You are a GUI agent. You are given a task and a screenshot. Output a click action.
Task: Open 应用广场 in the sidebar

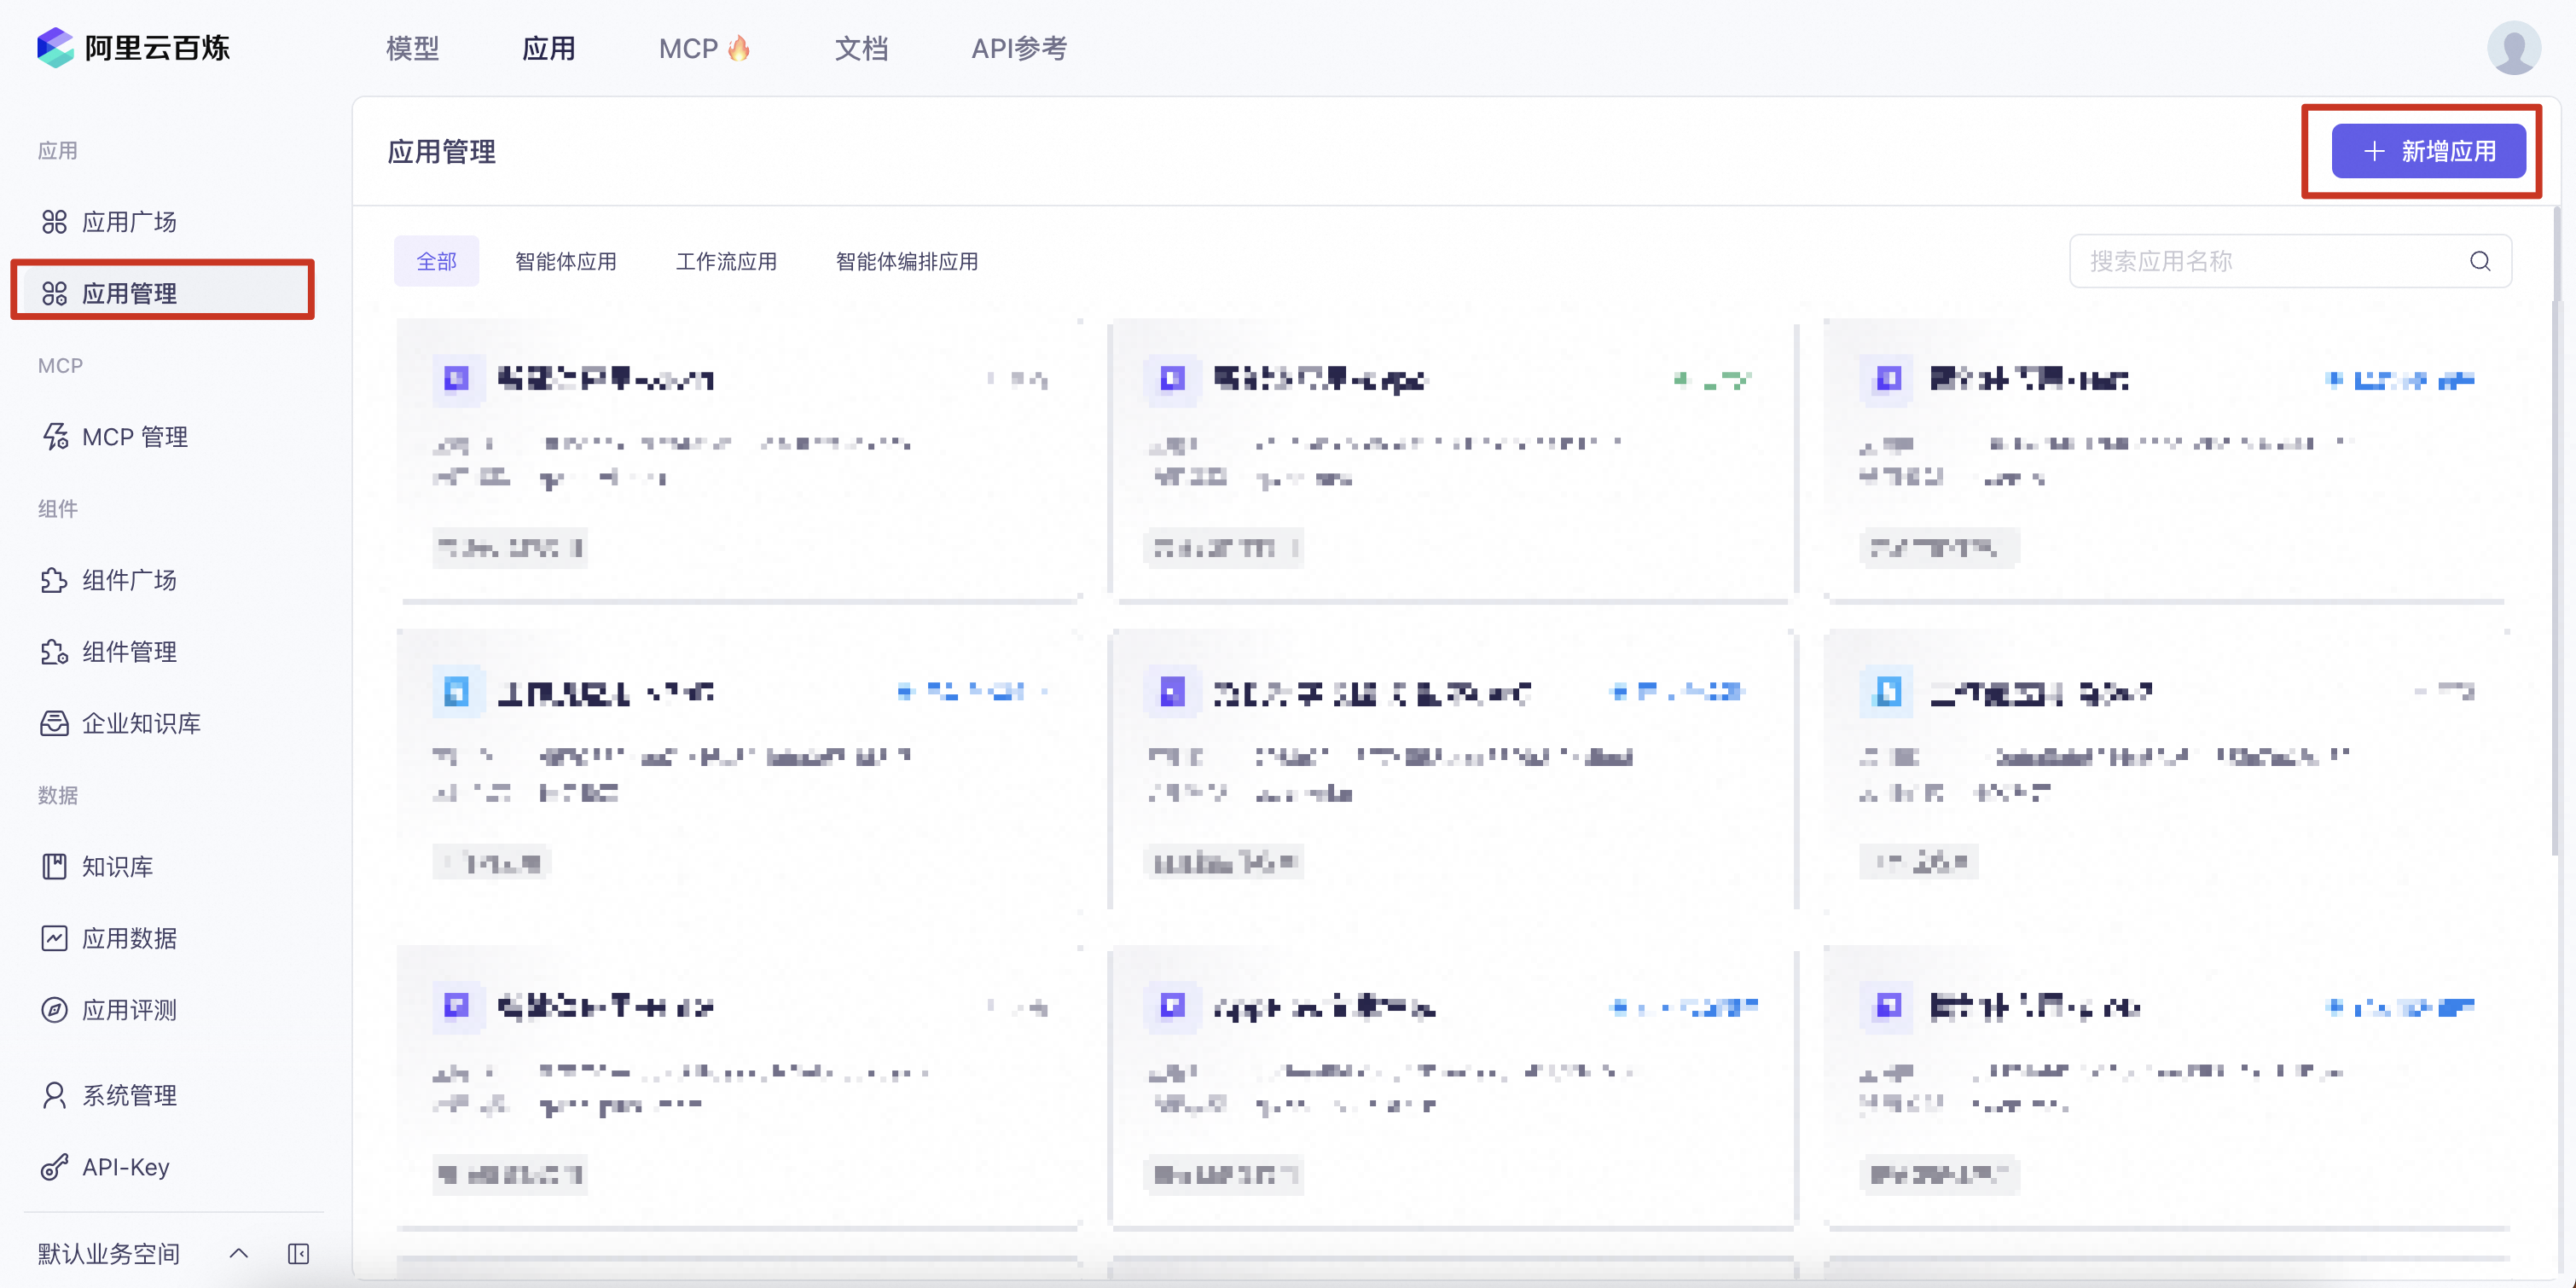click(129, 221)
